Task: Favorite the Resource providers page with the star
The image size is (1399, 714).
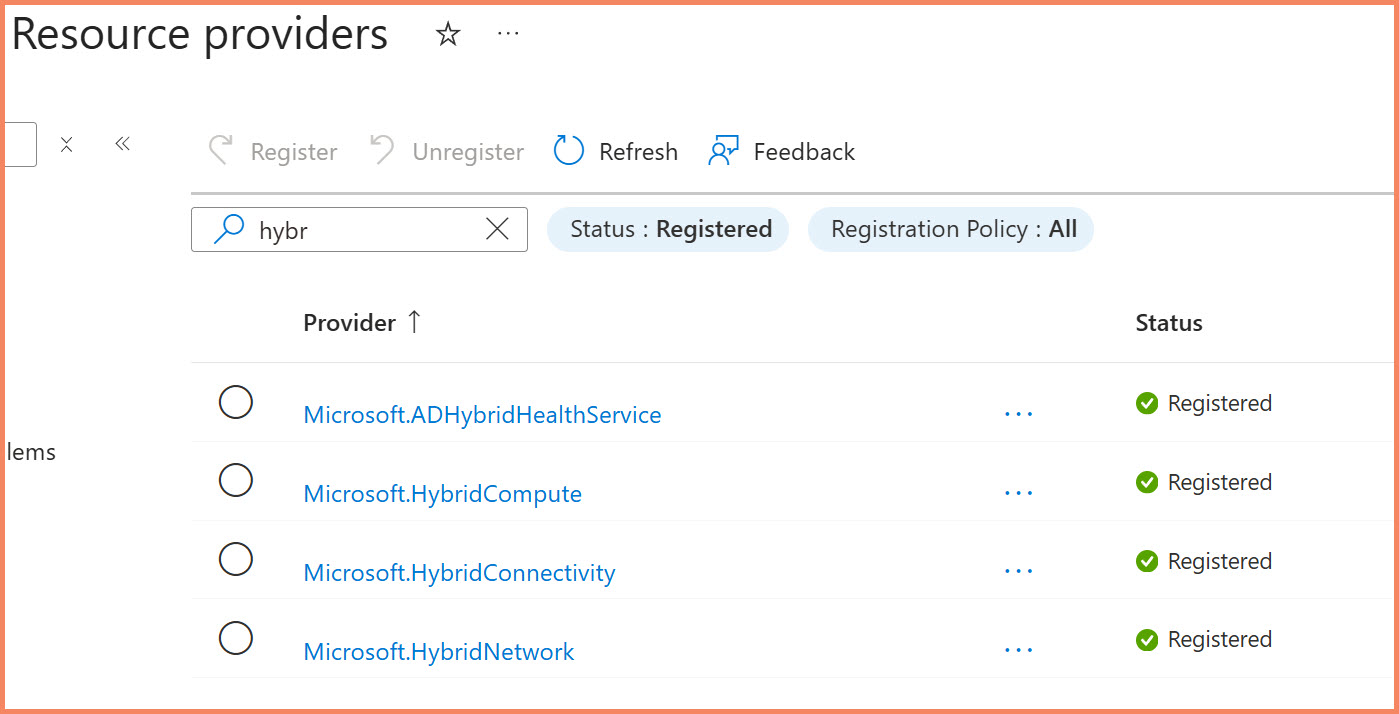Action: coord(448,35)
